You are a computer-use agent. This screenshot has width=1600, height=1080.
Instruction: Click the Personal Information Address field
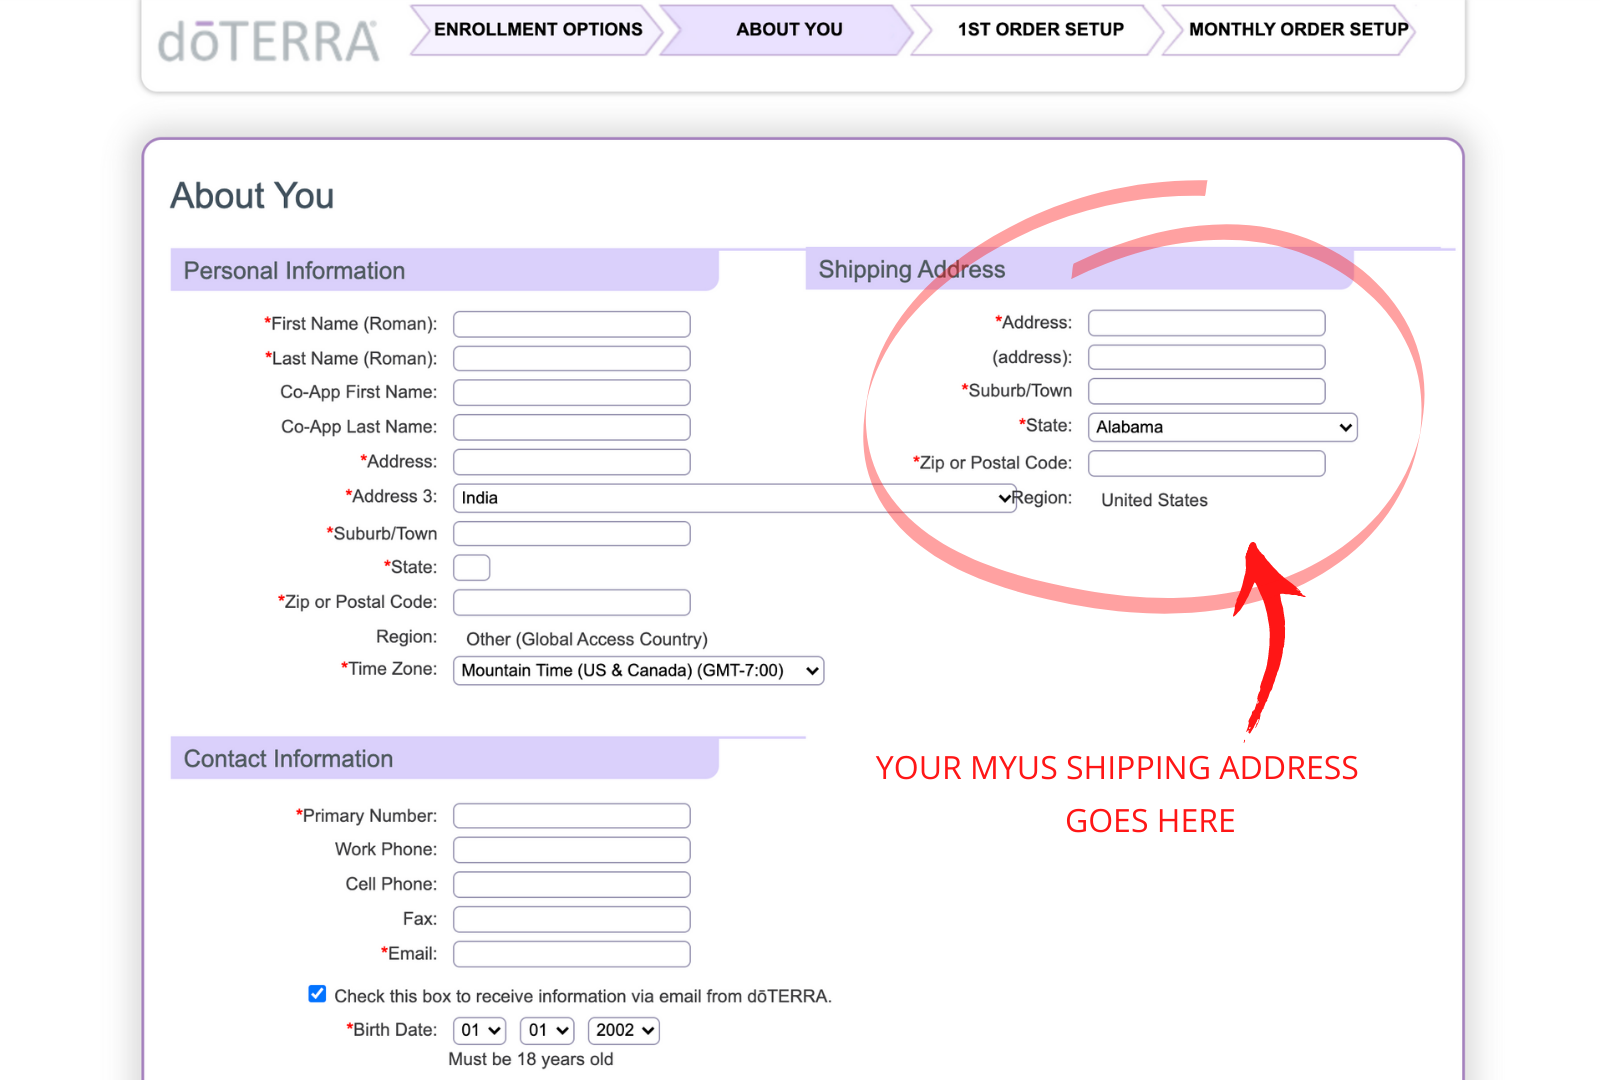(x=572, y=462)
